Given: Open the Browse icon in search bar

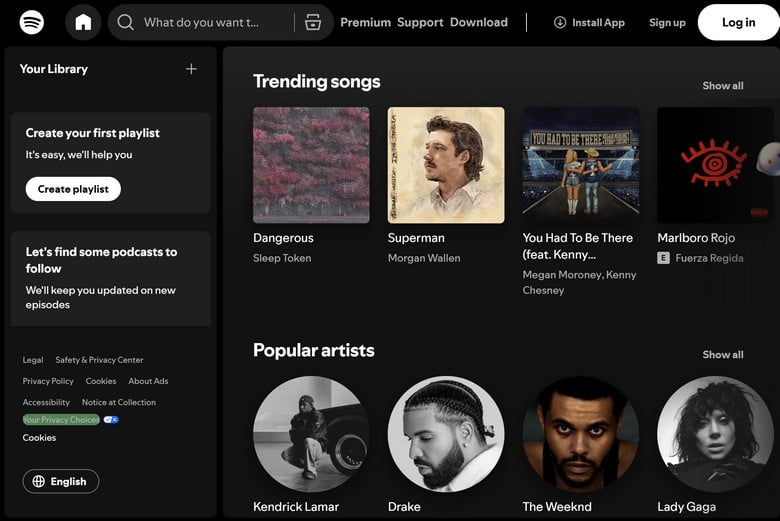Looking at the screenshot, I should (x=312, y=22).
